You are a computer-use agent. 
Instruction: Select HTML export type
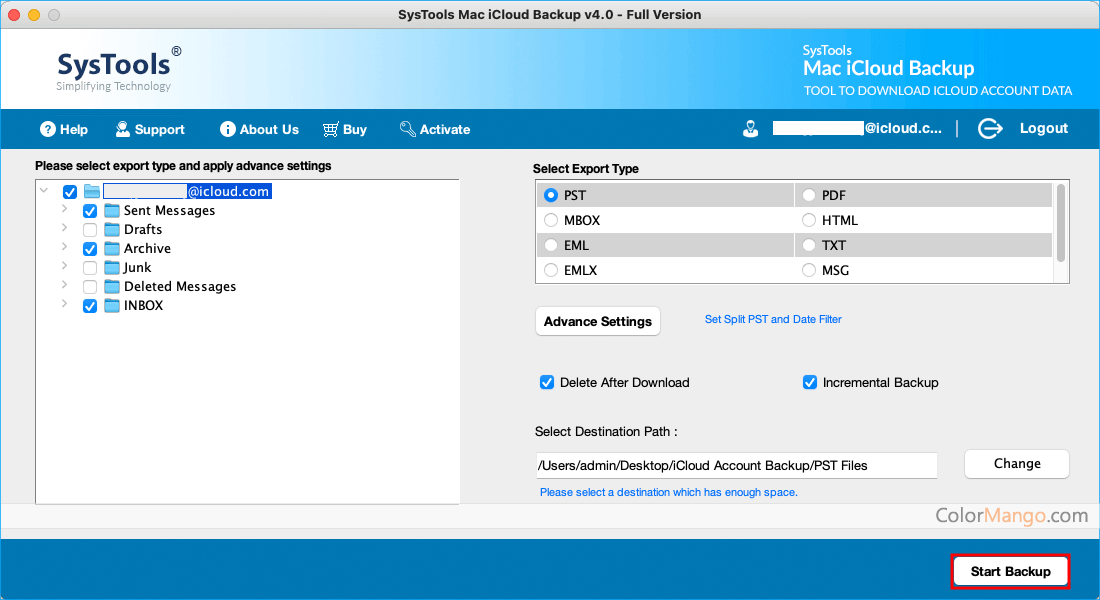click(809, 220)
